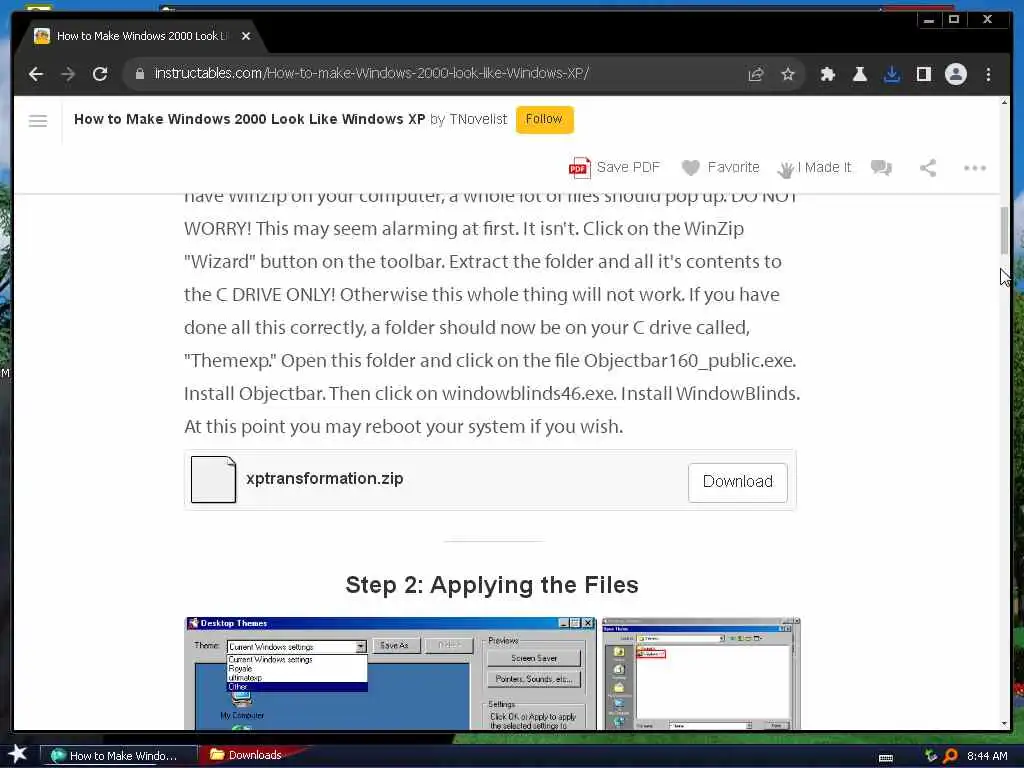1024x768 pixels.
Task: Select the How to Make Windows 2000 tab
Action: pos(142,36)
